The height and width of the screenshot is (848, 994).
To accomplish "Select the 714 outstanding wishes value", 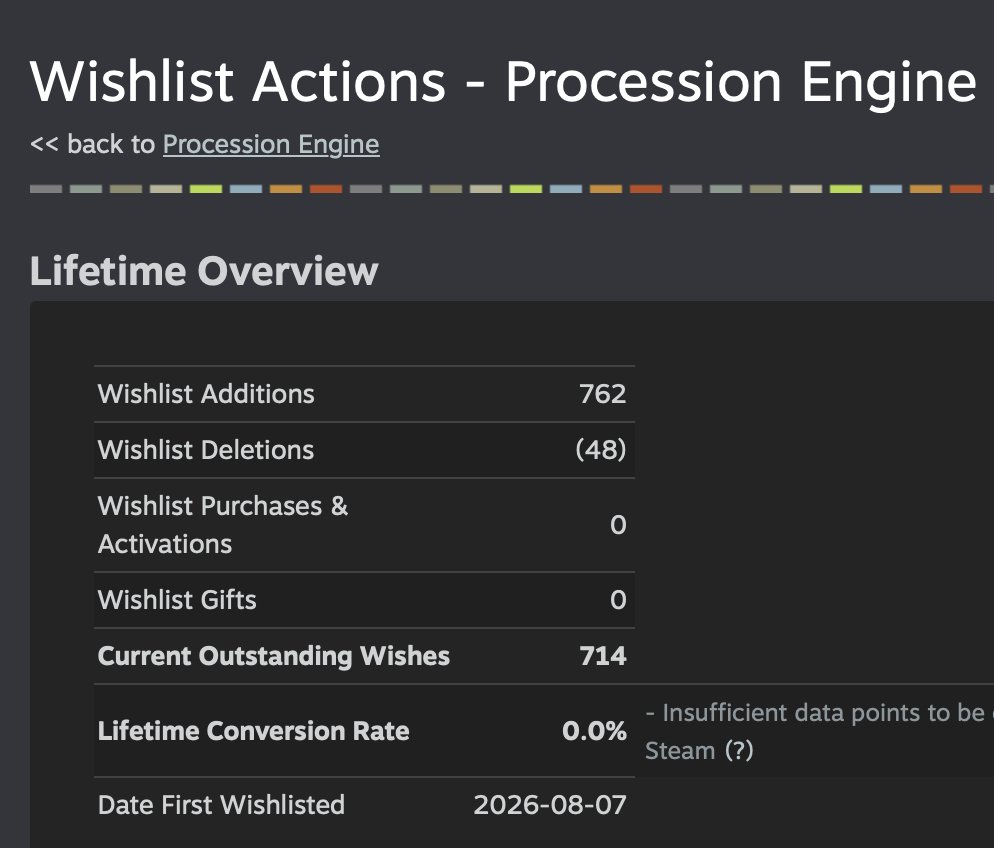I will coord(603,655).
